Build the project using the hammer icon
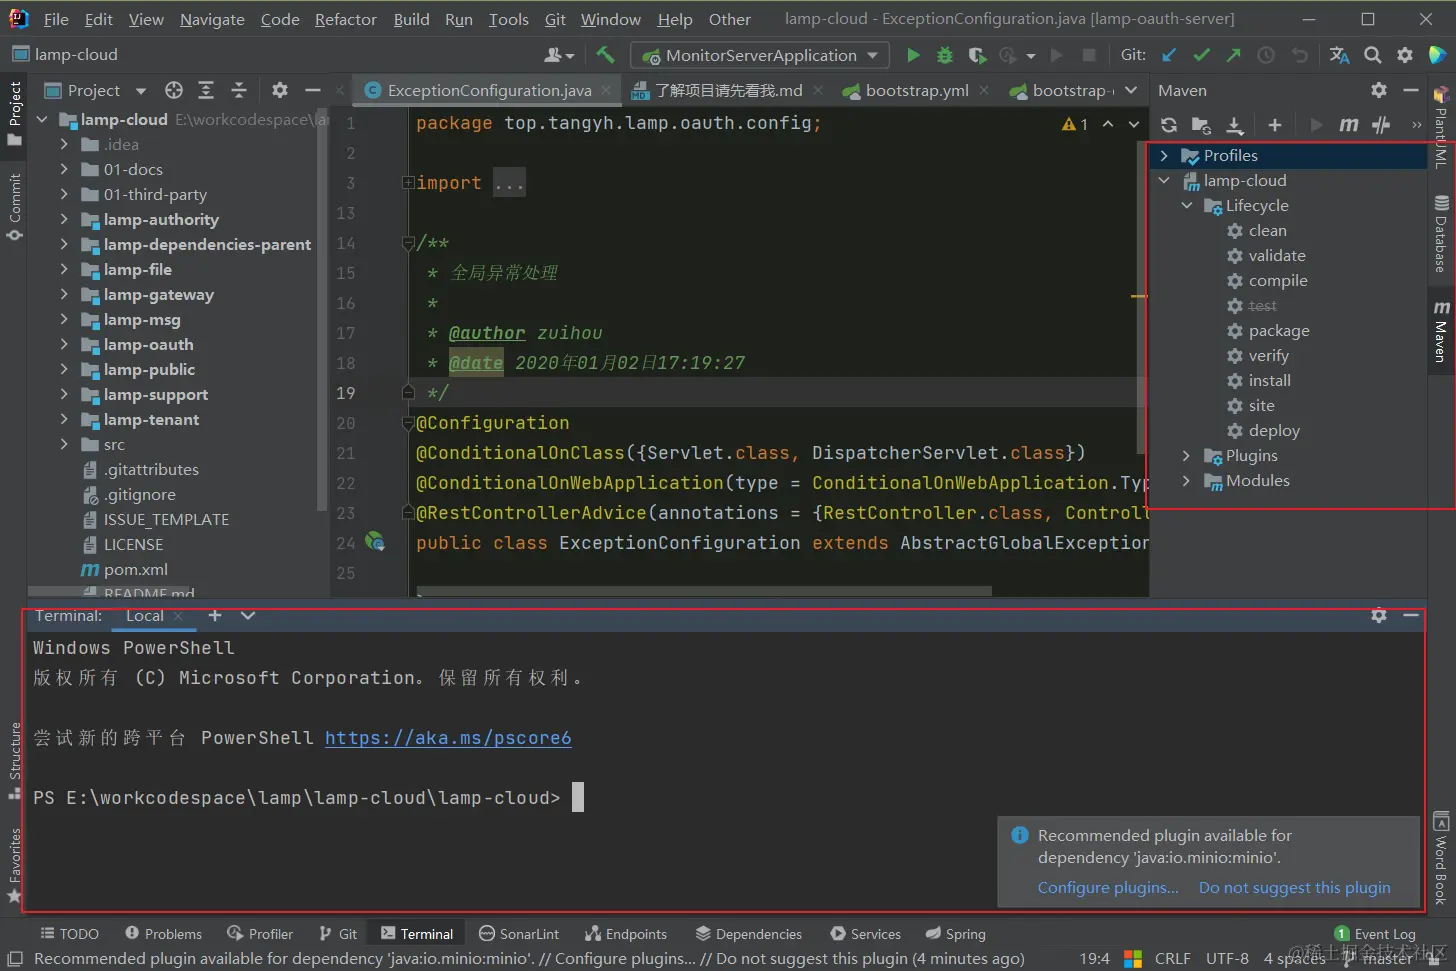1456x971 pixels. pyautogui.click(x=605, y=55)
